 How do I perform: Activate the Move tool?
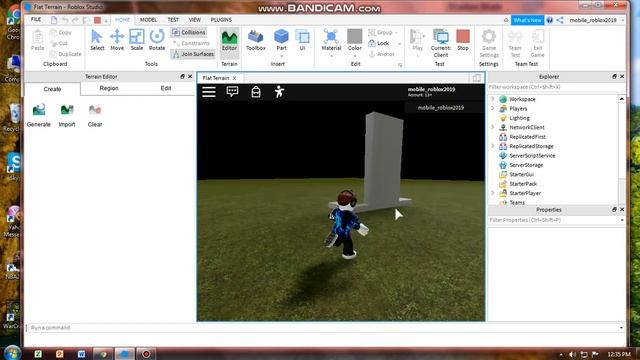tap(117, 40)
